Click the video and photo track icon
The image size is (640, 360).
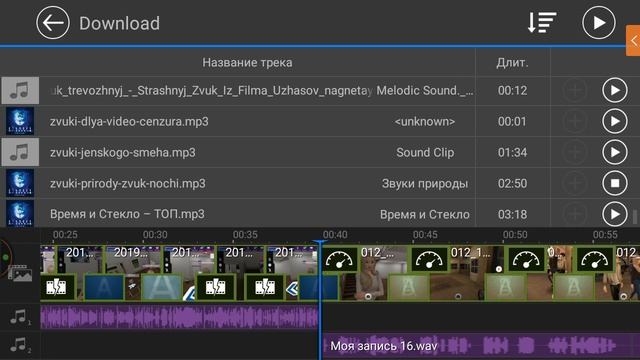[x=20, y=273]
